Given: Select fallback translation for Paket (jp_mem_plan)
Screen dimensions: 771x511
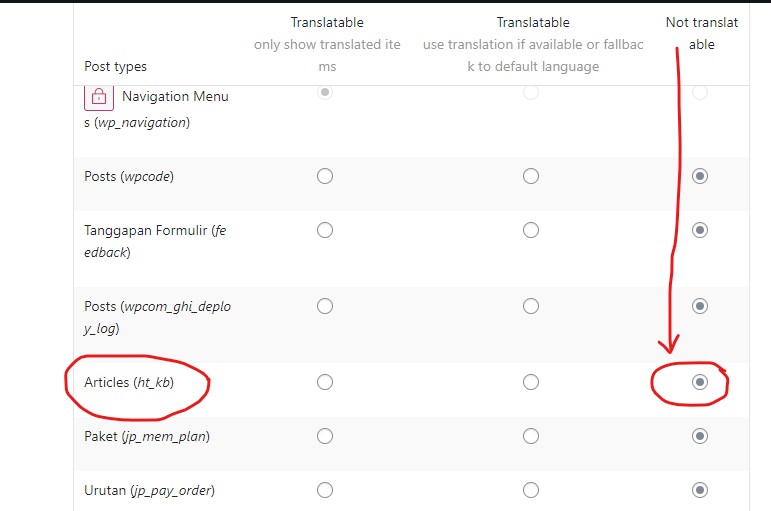Looking at the screenshot, I should (x=531, y=436).
